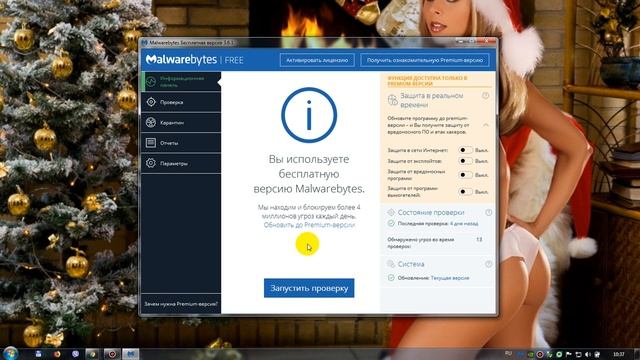Open the Quarantine section via its icon
This screenshot has height=360, width=640.
pyautogui.click(x=151, y=122)
